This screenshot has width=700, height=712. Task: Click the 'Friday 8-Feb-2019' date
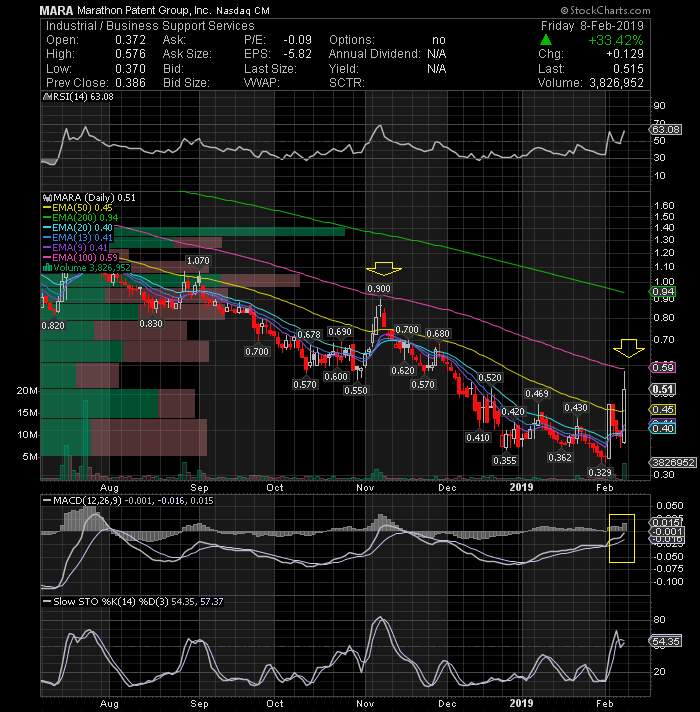point(592,26)
